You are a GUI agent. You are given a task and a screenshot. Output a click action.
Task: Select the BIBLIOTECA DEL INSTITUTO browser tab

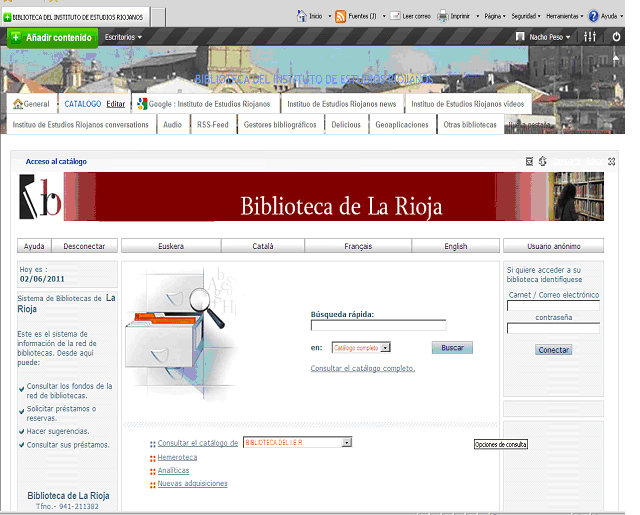coord(76,17)
